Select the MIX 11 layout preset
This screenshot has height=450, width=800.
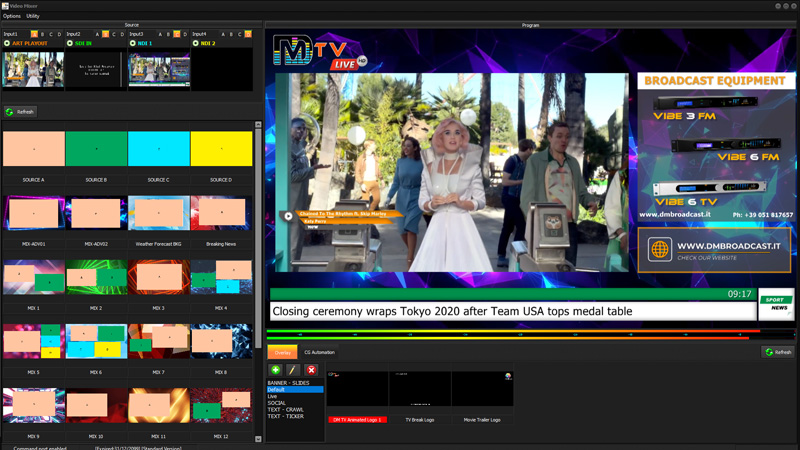pos(159,405)
